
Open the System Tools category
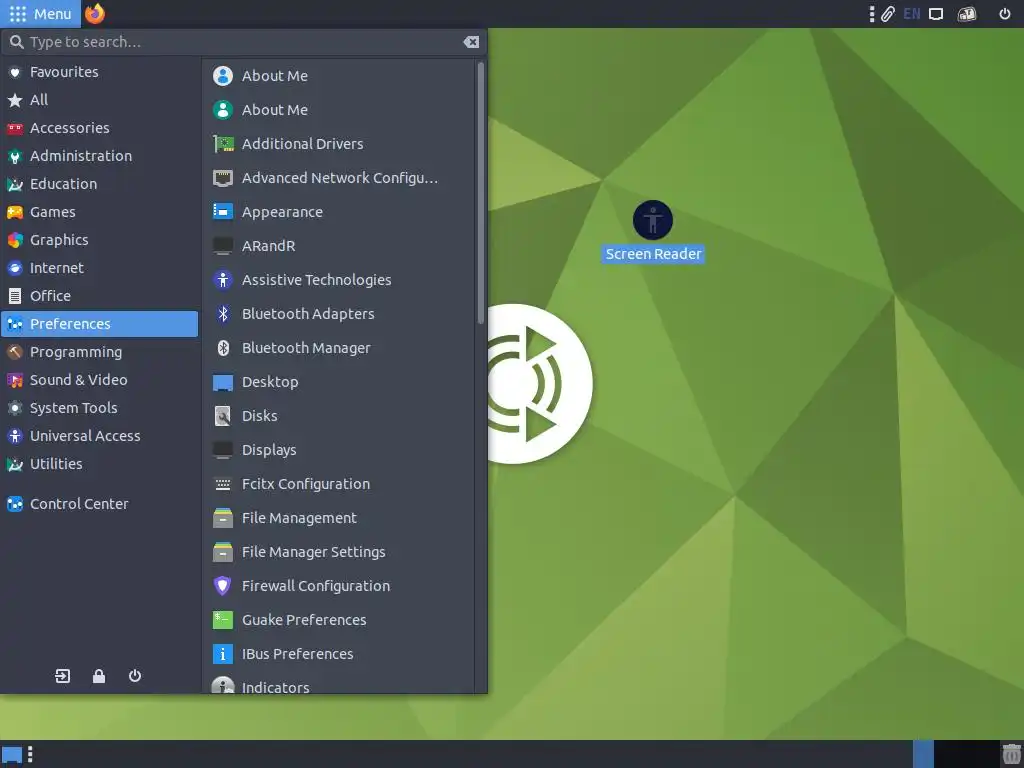(100, 408)
